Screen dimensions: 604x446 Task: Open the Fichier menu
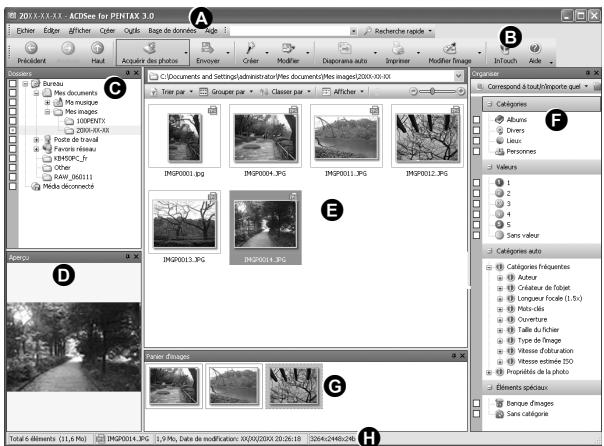point(26,31)
